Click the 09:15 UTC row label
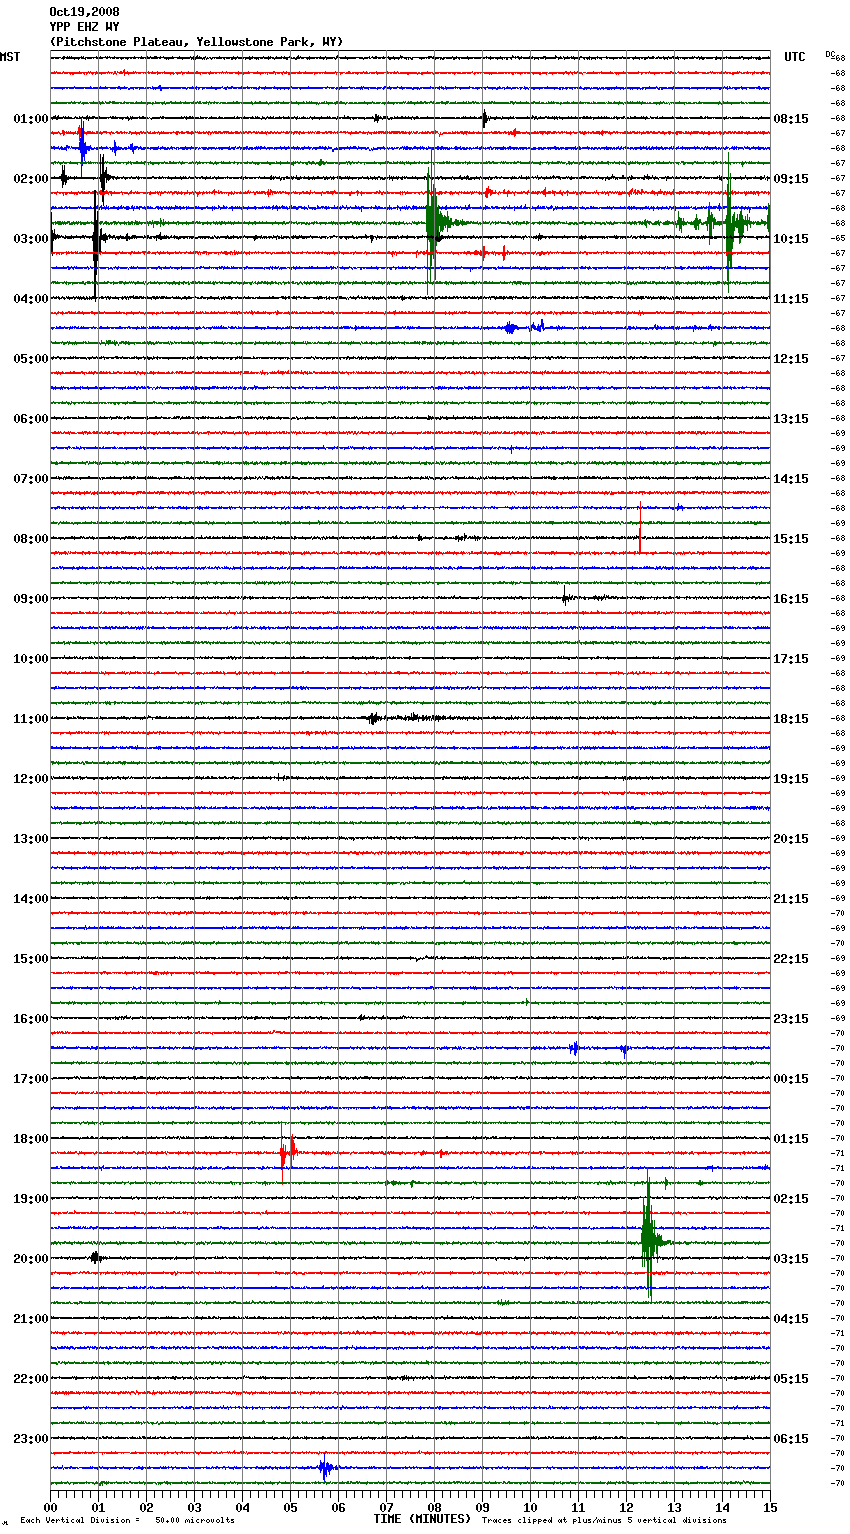 pyautogui.click(x=791, y=179)
